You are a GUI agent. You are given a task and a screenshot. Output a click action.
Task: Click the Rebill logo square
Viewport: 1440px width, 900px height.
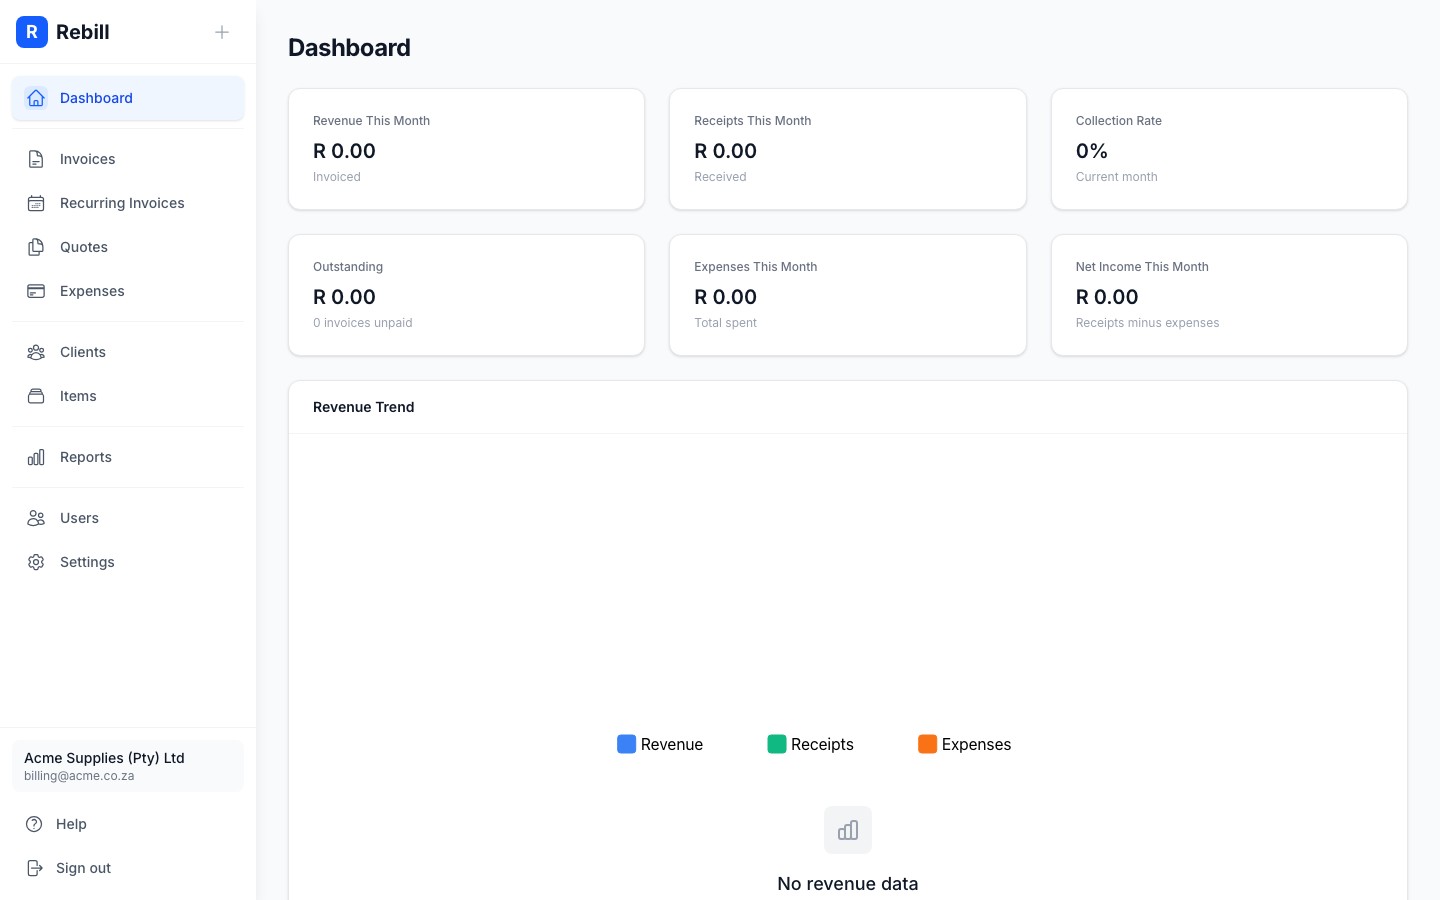32,32
